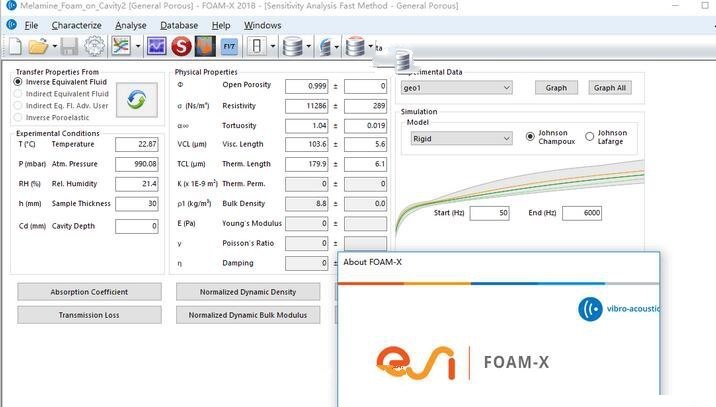The image size is (716, 407).
Task: Click the multi-colored curves graph icon
Action: 121,47
